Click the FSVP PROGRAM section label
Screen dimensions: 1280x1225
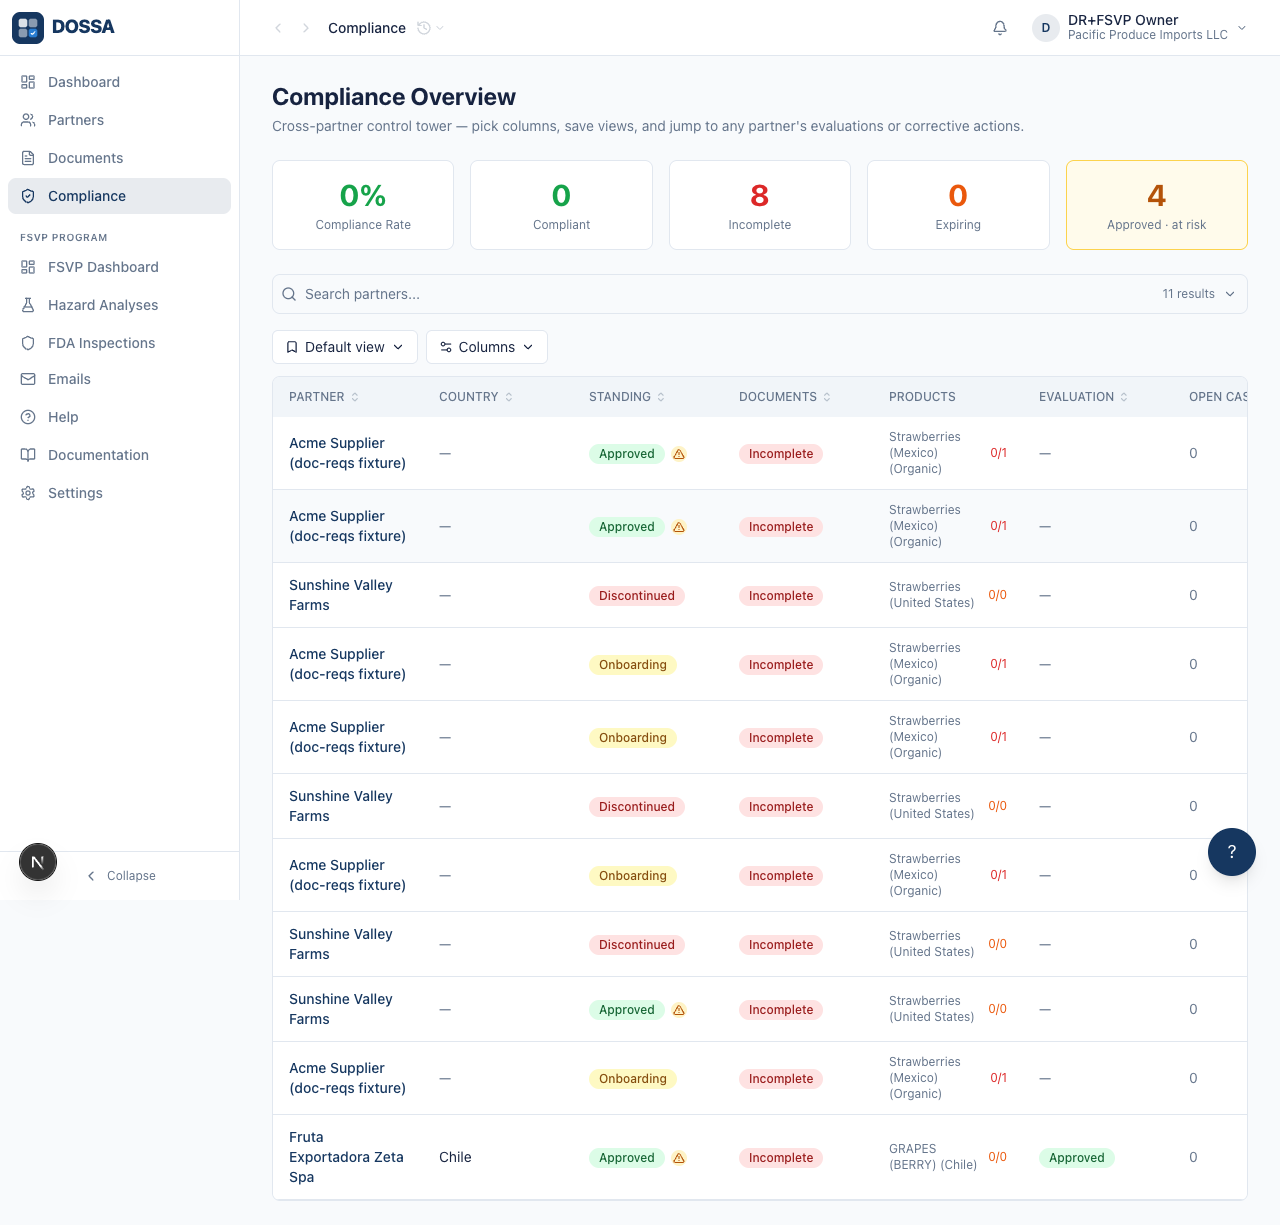(x=64, y=238)
